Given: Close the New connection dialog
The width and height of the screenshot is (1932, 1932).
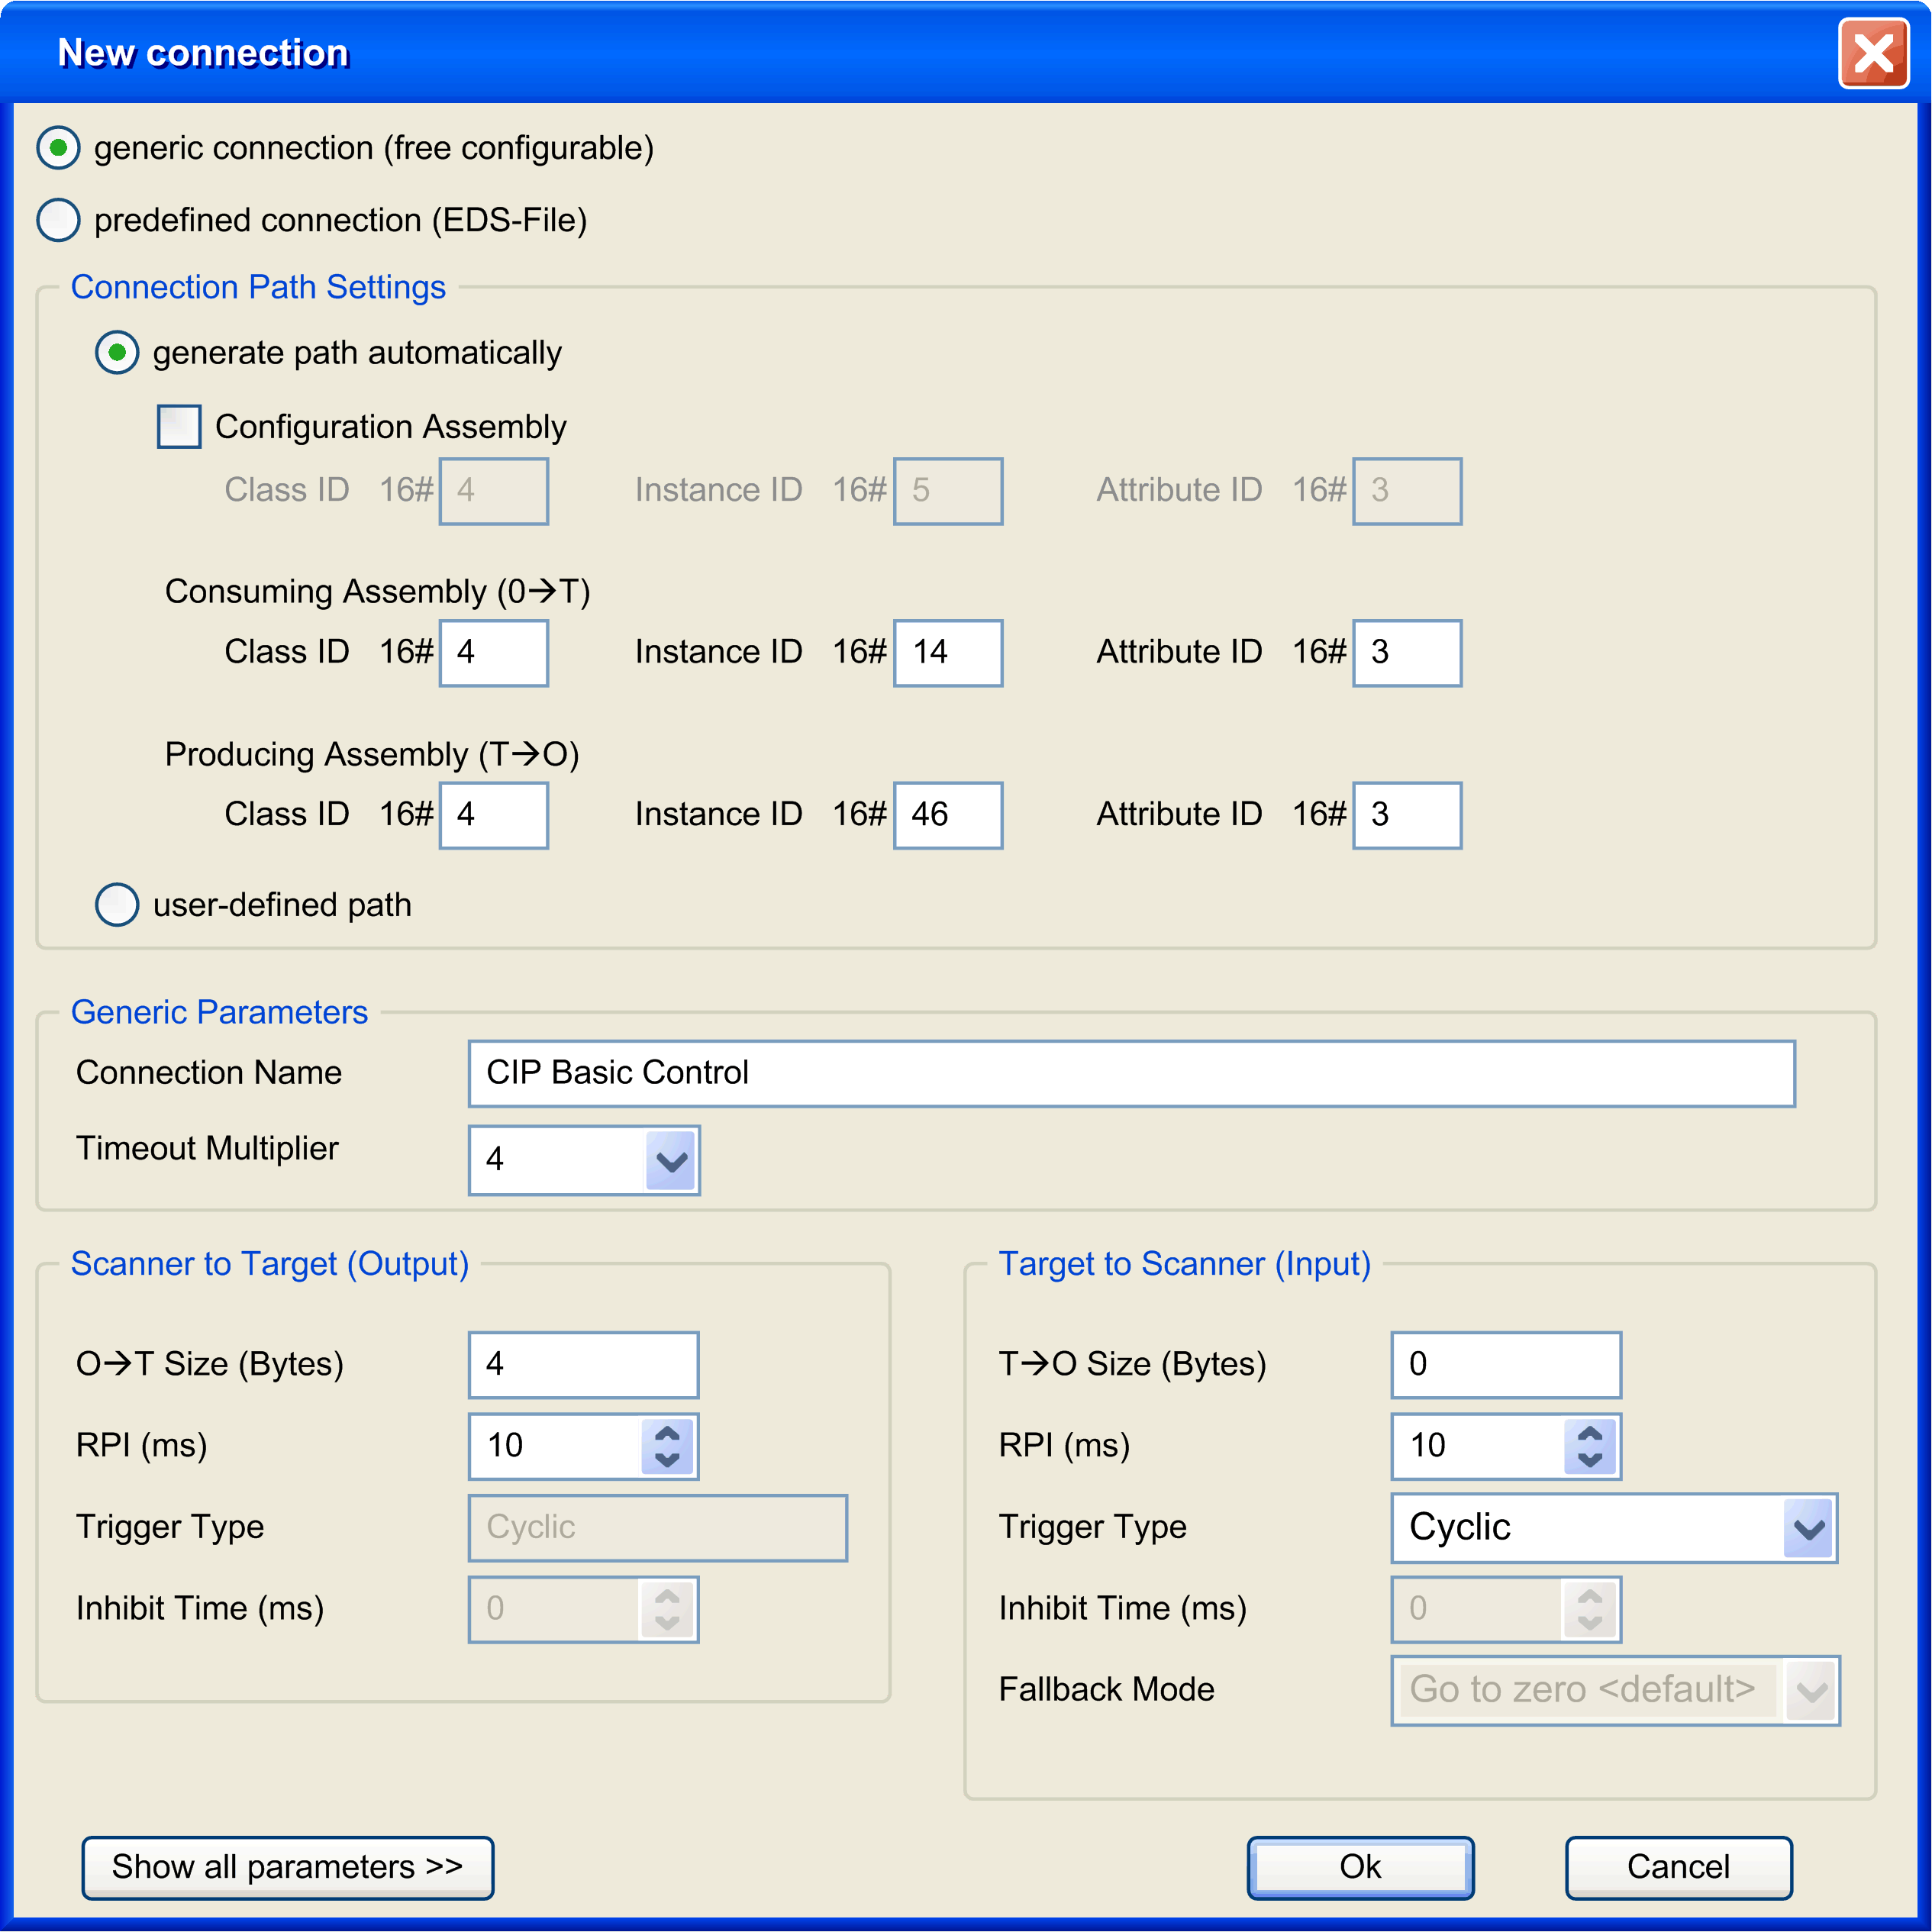Looking at the screenshot, I should (x=1874, y=51).
